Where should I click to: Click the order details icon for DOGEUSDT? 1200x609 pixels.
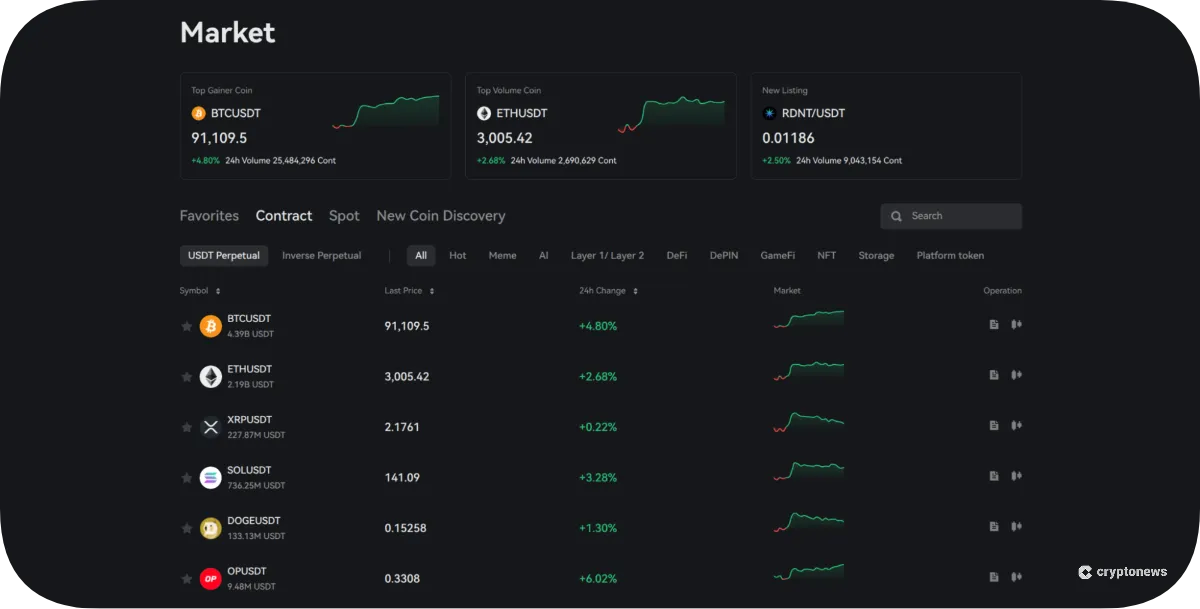[x=993, y=527]
